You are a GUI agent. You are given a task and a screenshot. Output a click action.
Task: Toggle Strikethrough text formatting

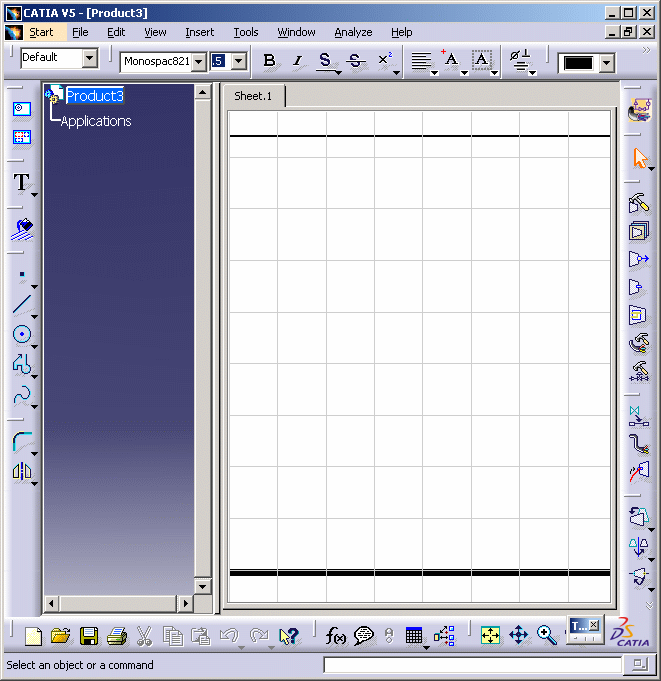(355, 61)
